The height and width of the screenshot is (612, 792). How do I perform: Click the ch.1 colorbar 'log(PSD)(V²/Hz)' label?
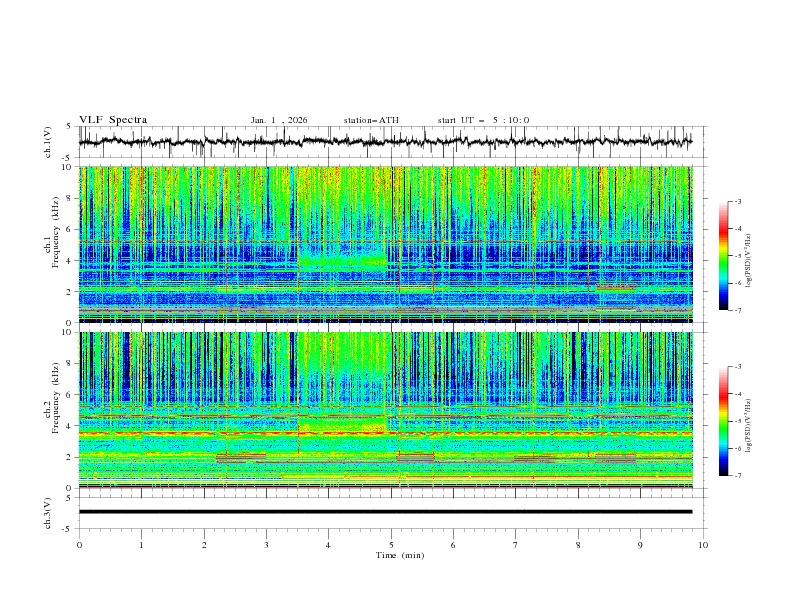(x=748, y=262)
